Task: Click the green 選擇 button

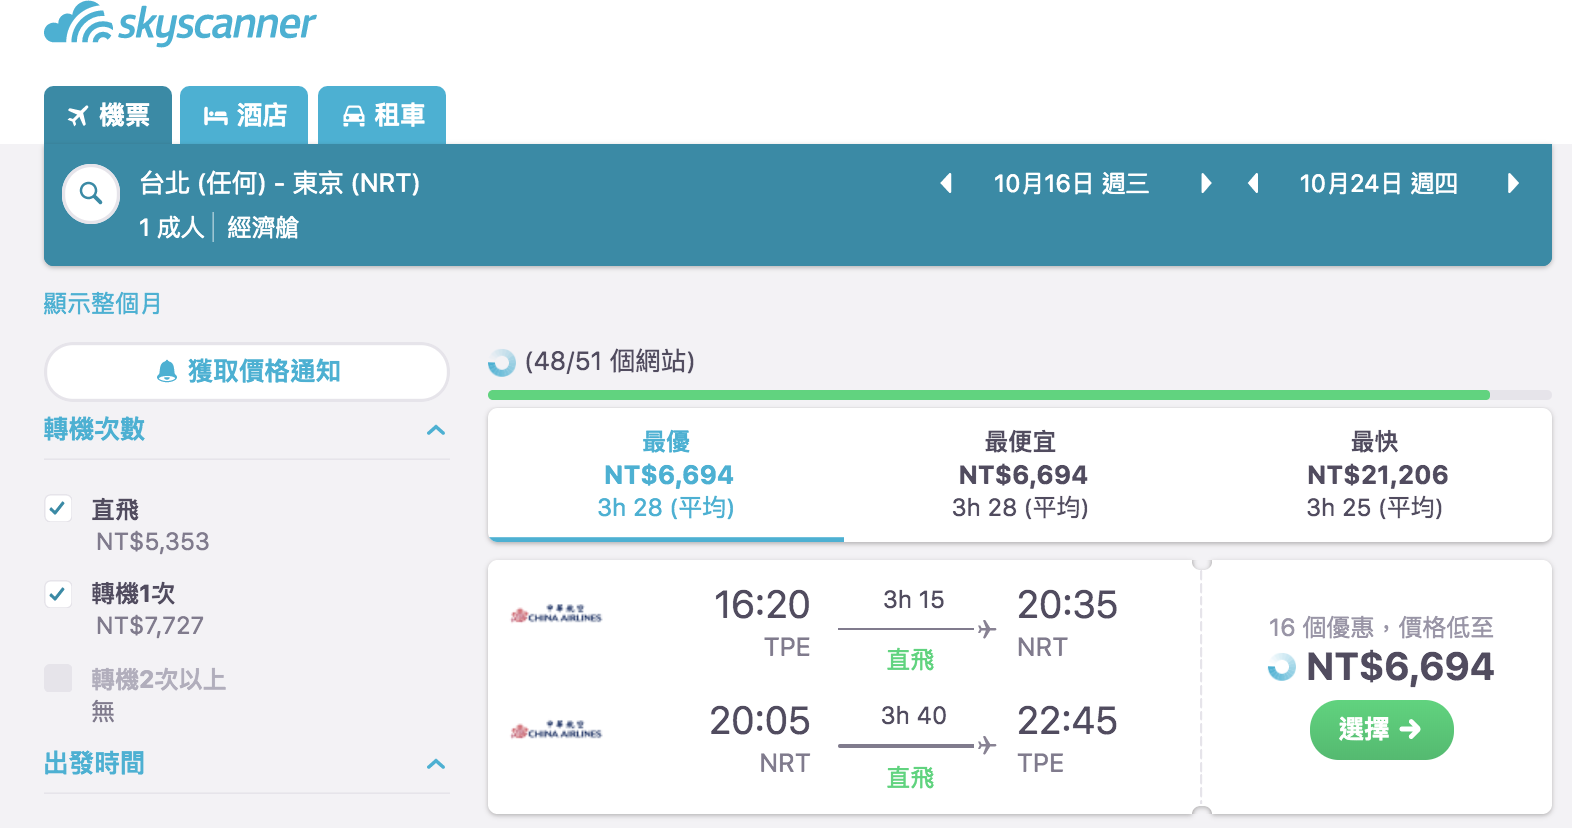Action: 1381,730
